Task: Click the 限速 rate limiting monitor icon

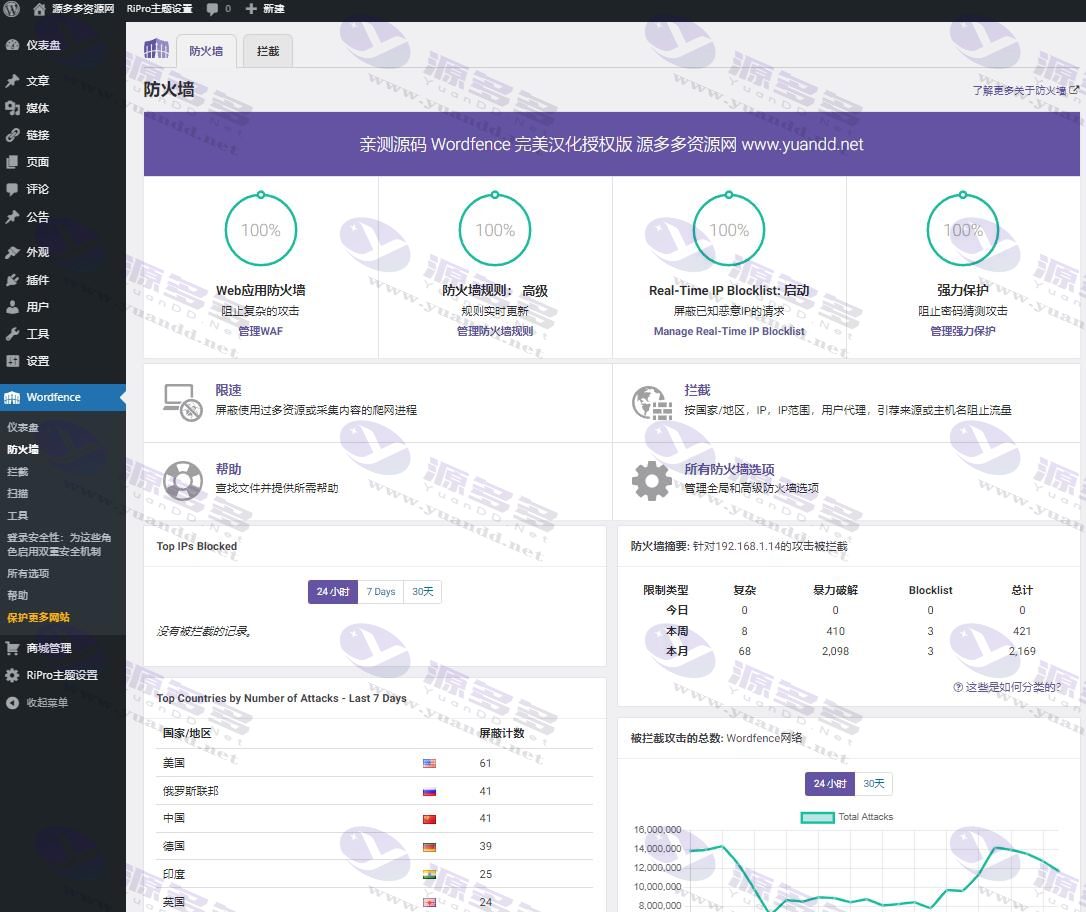Action: point(183,402)
